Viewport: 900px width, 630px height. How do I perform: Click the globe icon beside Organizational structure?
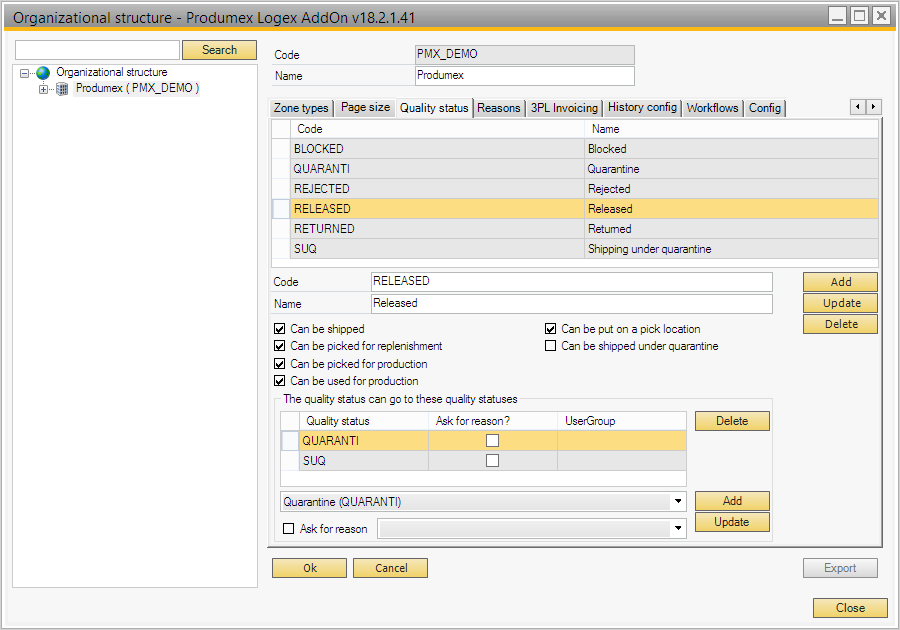click(43, 73)
